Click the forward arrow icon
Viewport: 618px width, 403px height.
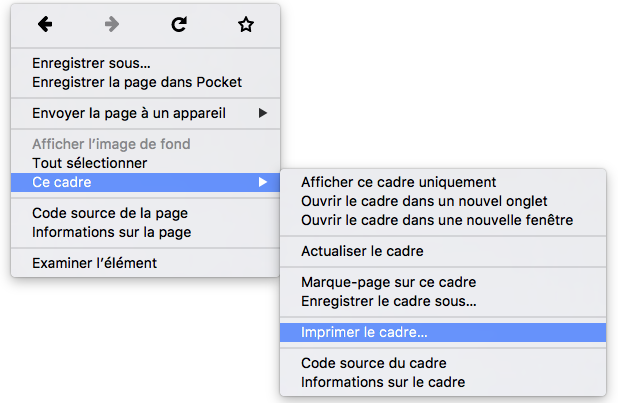coord(112,25)
